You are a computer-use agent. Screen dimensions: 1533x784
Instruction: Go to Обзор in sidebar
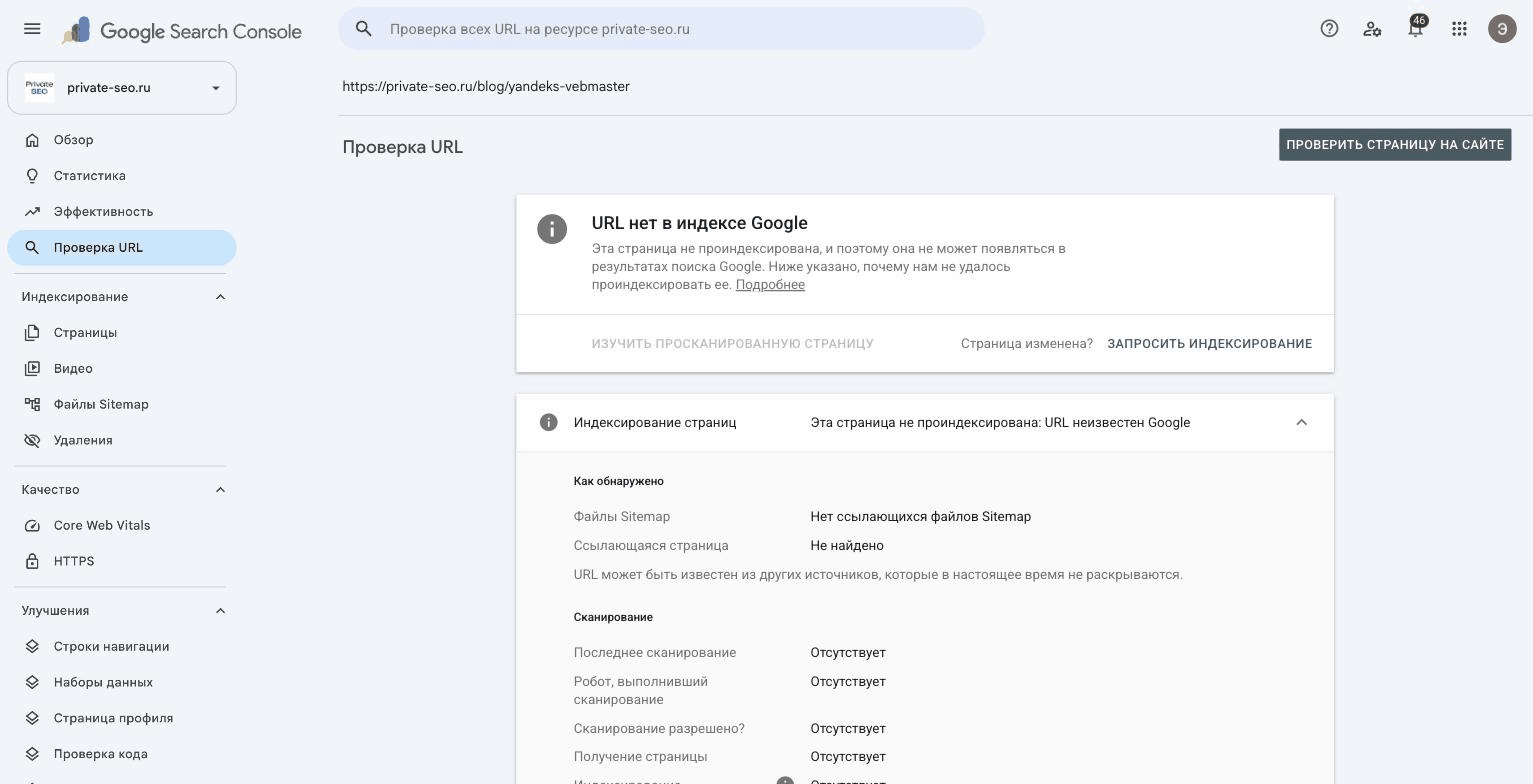pyautogui.click(x=122, y=140)
